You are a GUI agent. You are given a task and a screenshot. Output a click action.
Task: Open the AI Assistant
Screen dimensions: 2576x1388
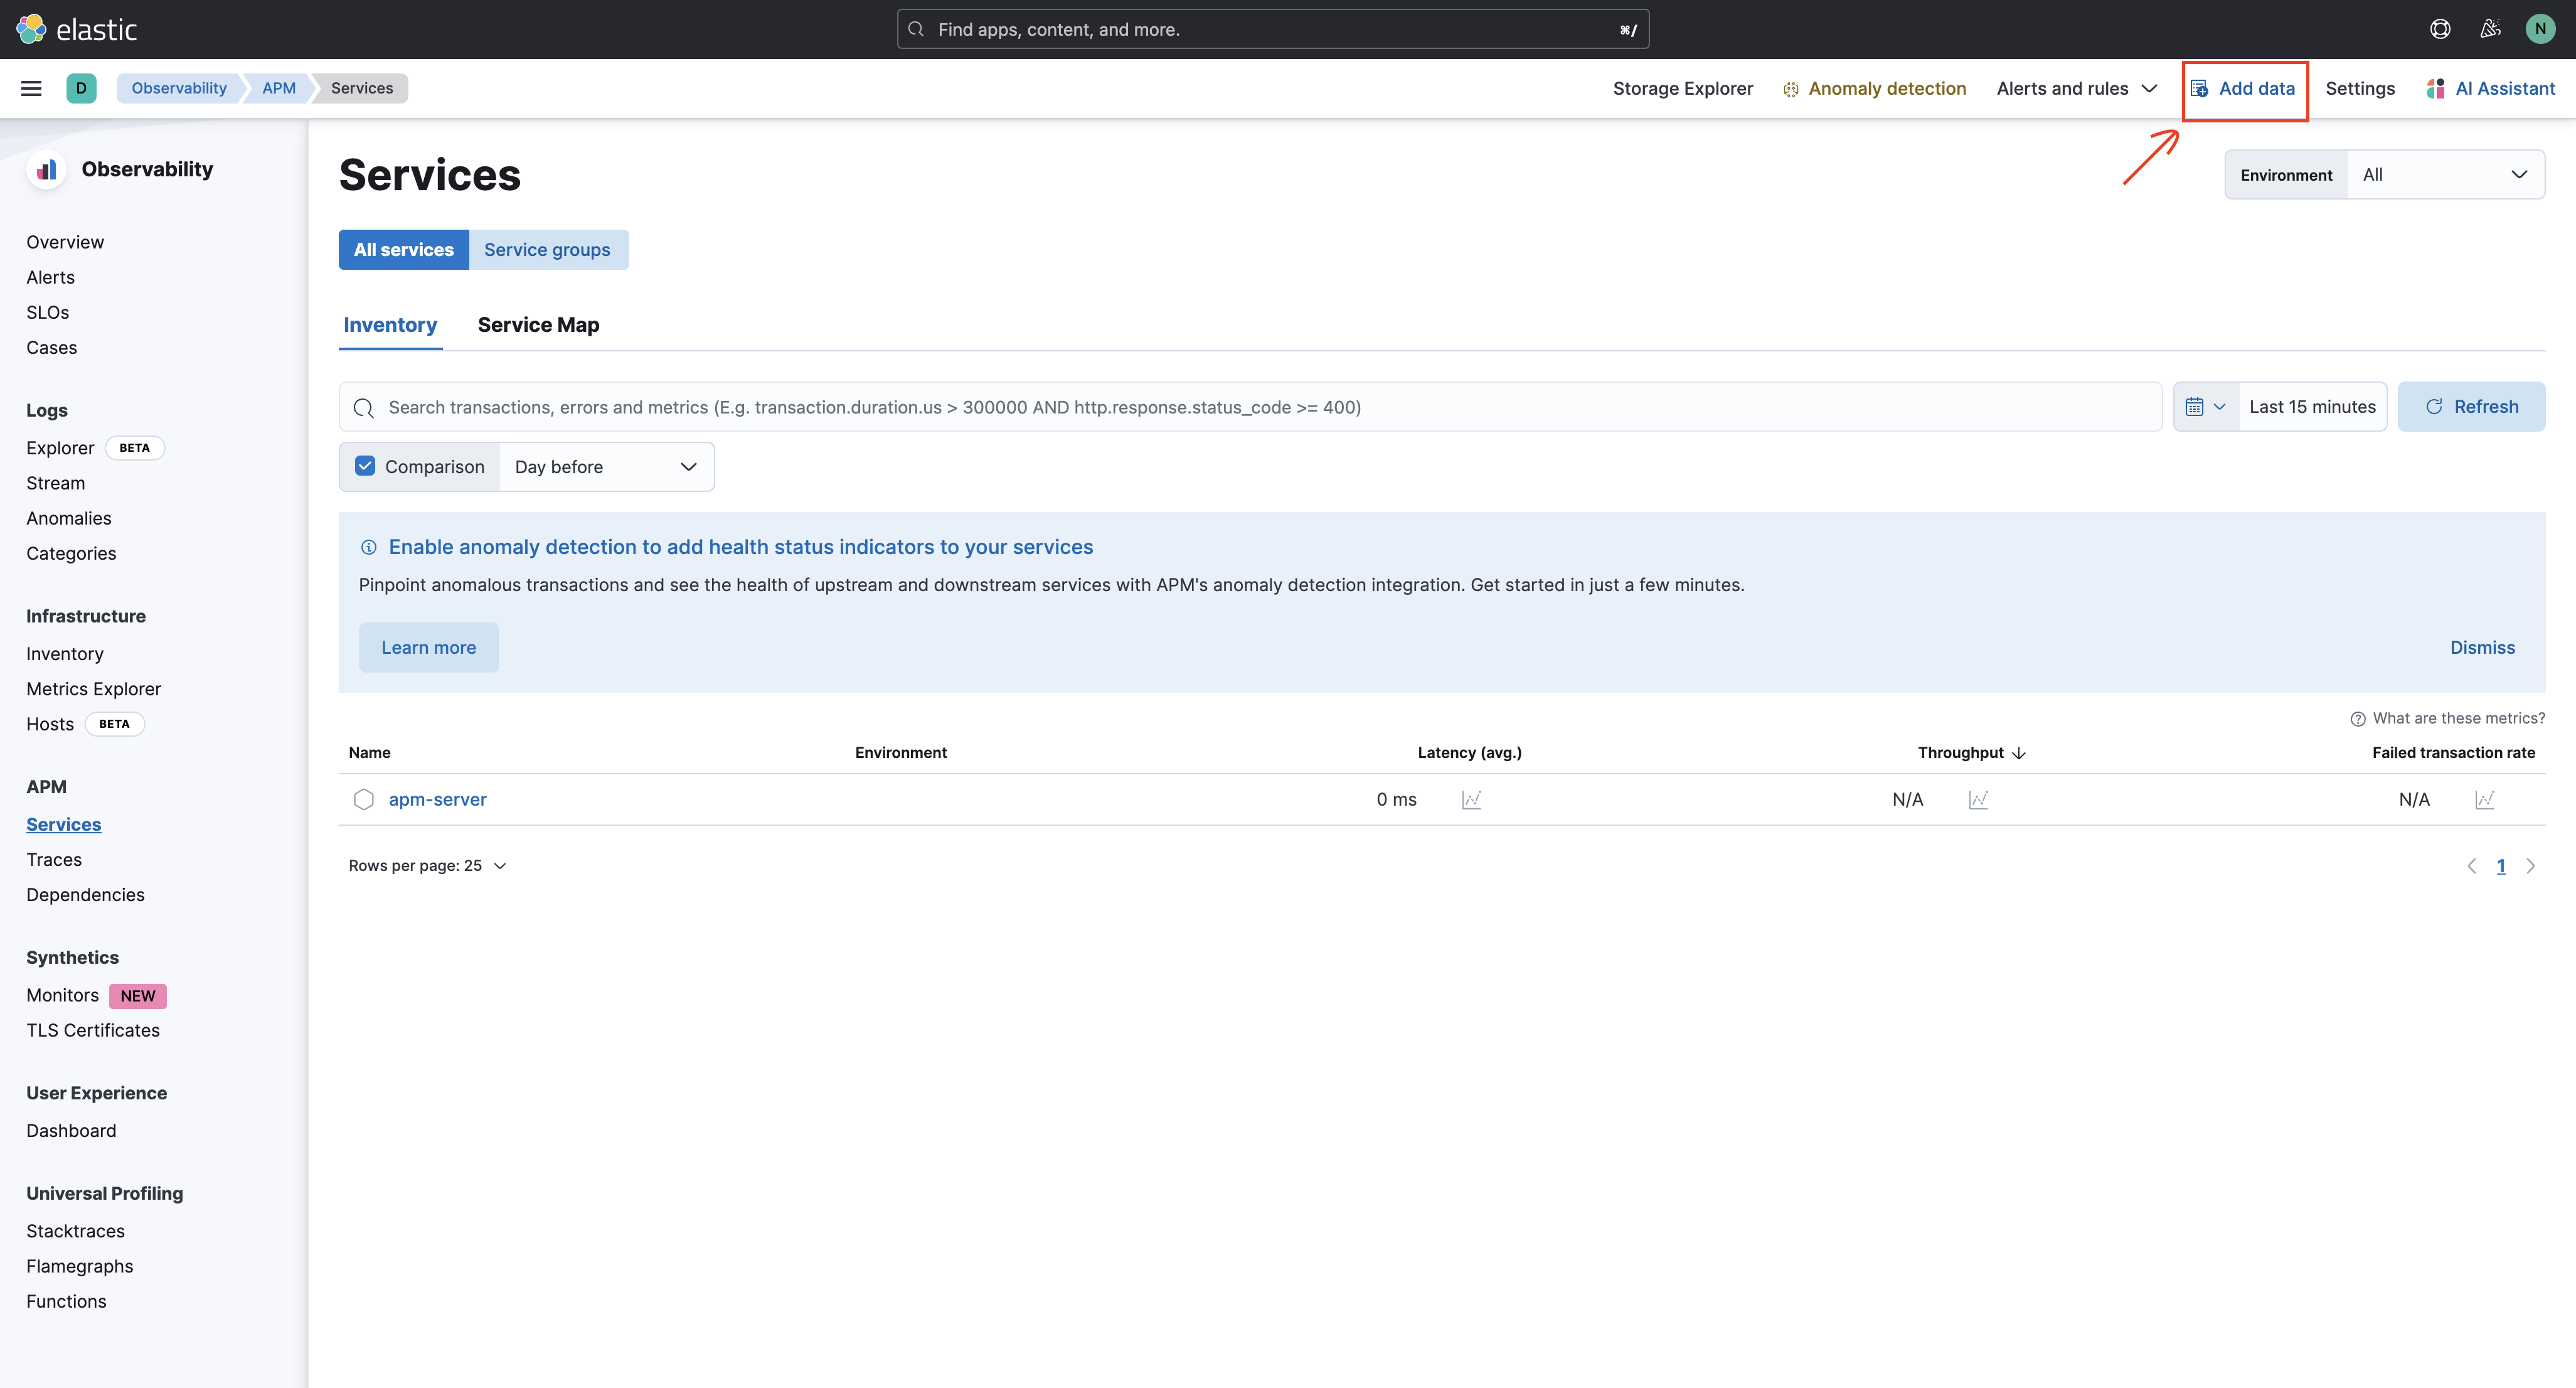2490,88
